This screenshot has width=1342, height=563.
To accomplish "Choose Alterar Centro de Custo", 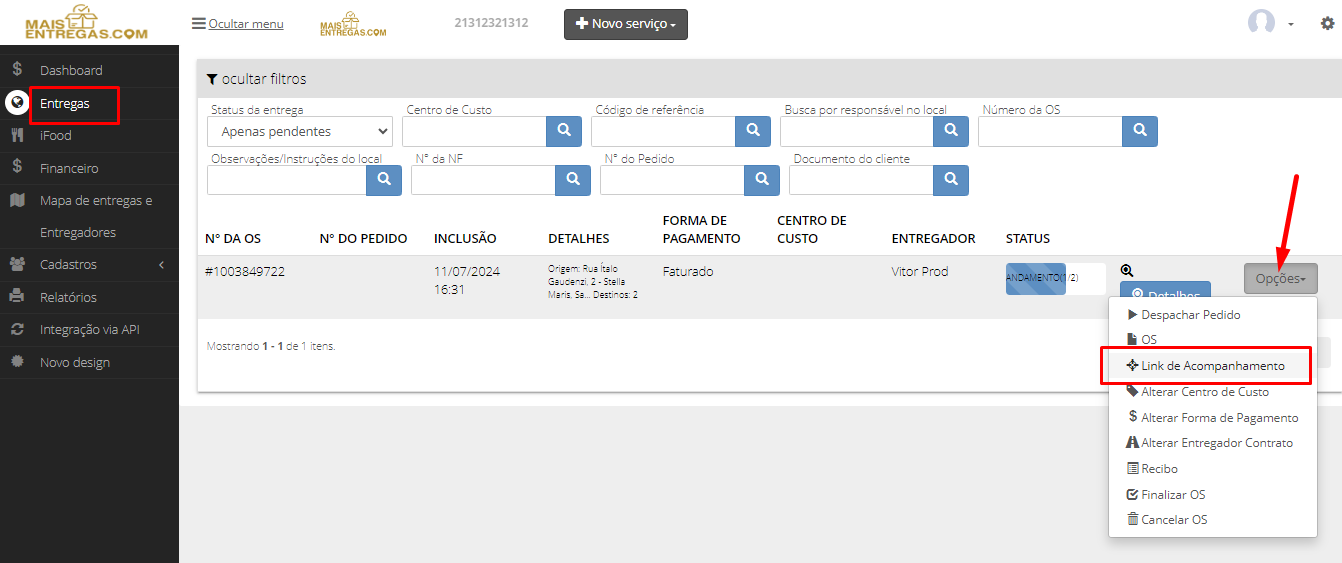I will (x=1197, y=392).
